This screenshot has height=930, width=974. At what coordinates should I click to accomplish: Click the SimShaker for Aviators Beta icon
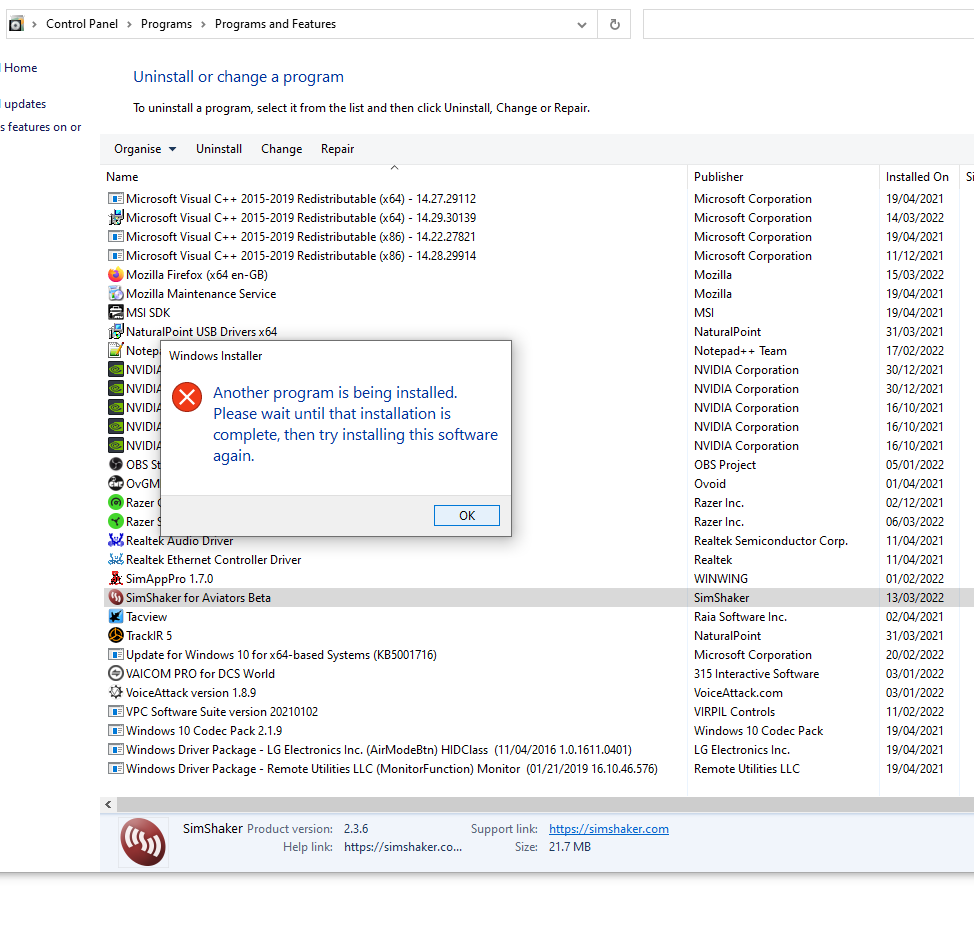pyautogui.click(x=116, y=598)
